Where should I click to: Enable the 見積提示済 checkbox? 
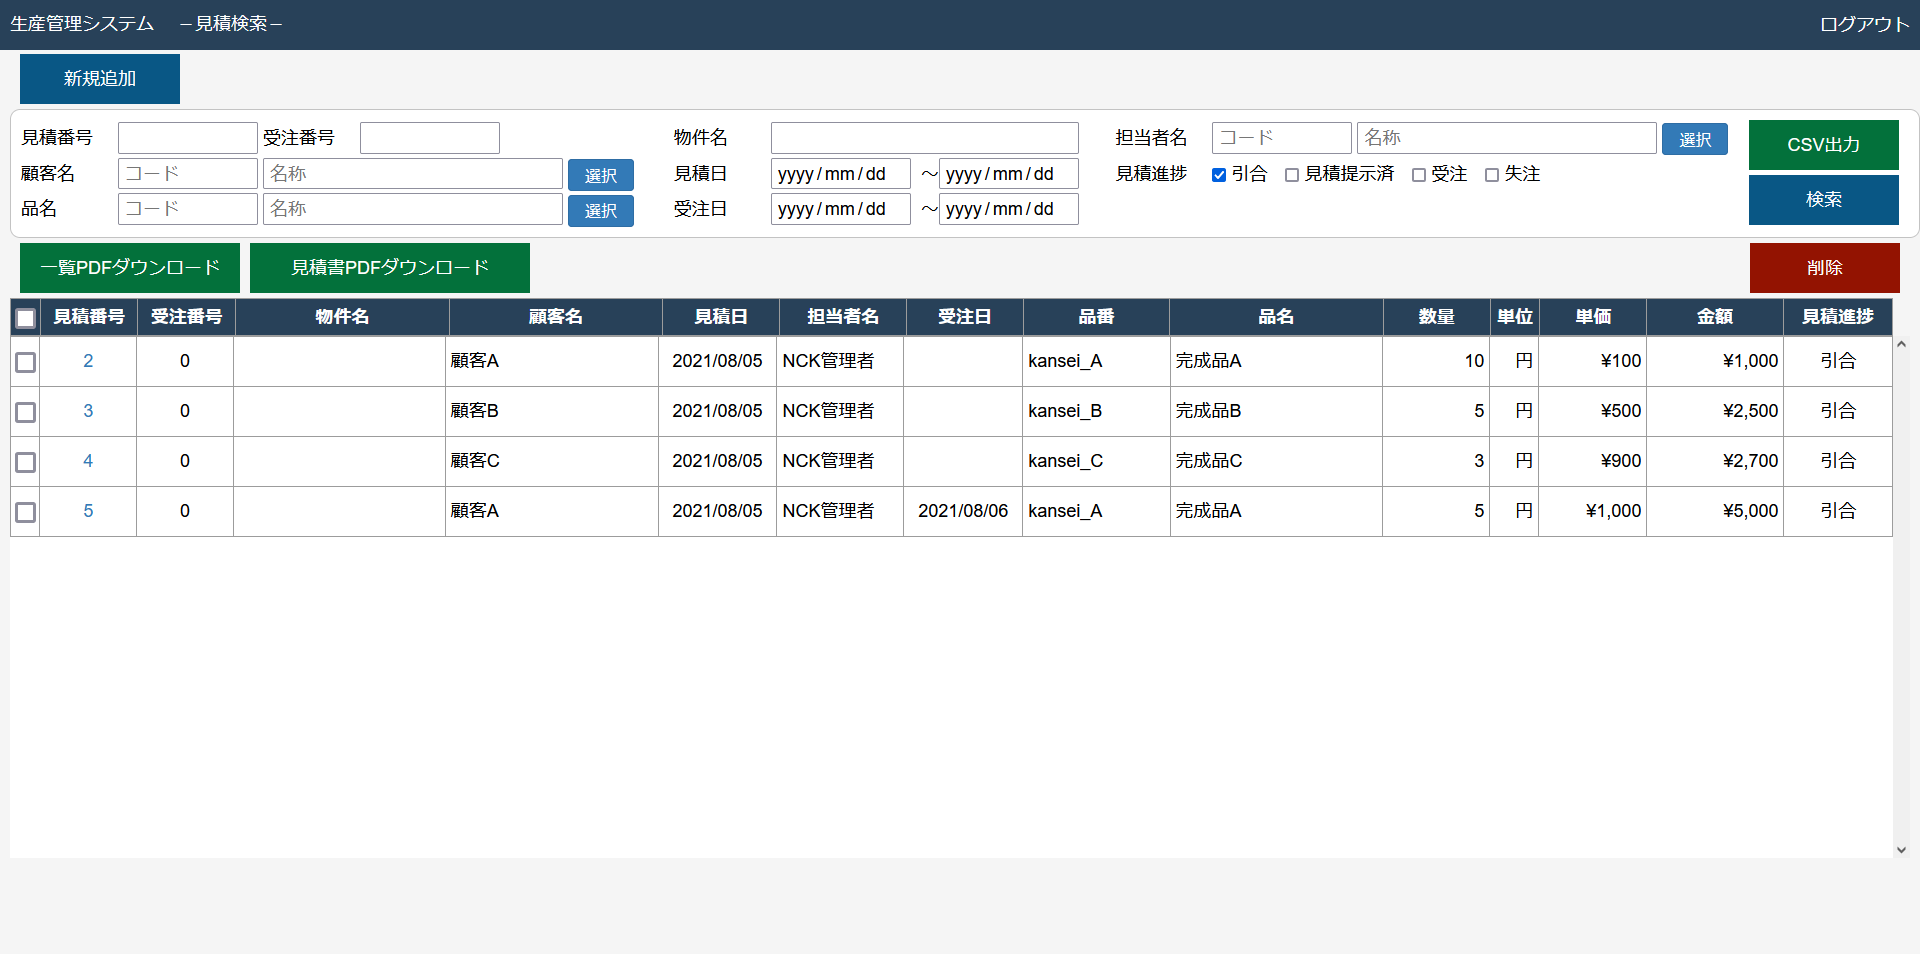(1292, 175)
